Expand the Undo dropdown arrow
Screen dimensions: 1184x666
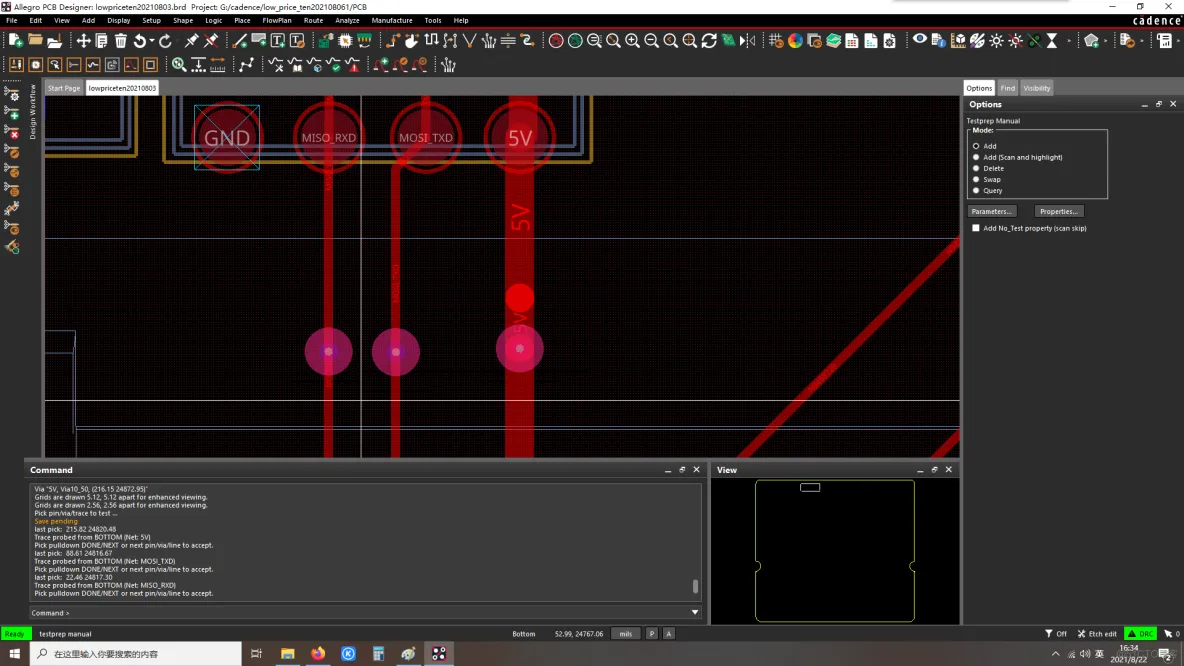point(152,41)
